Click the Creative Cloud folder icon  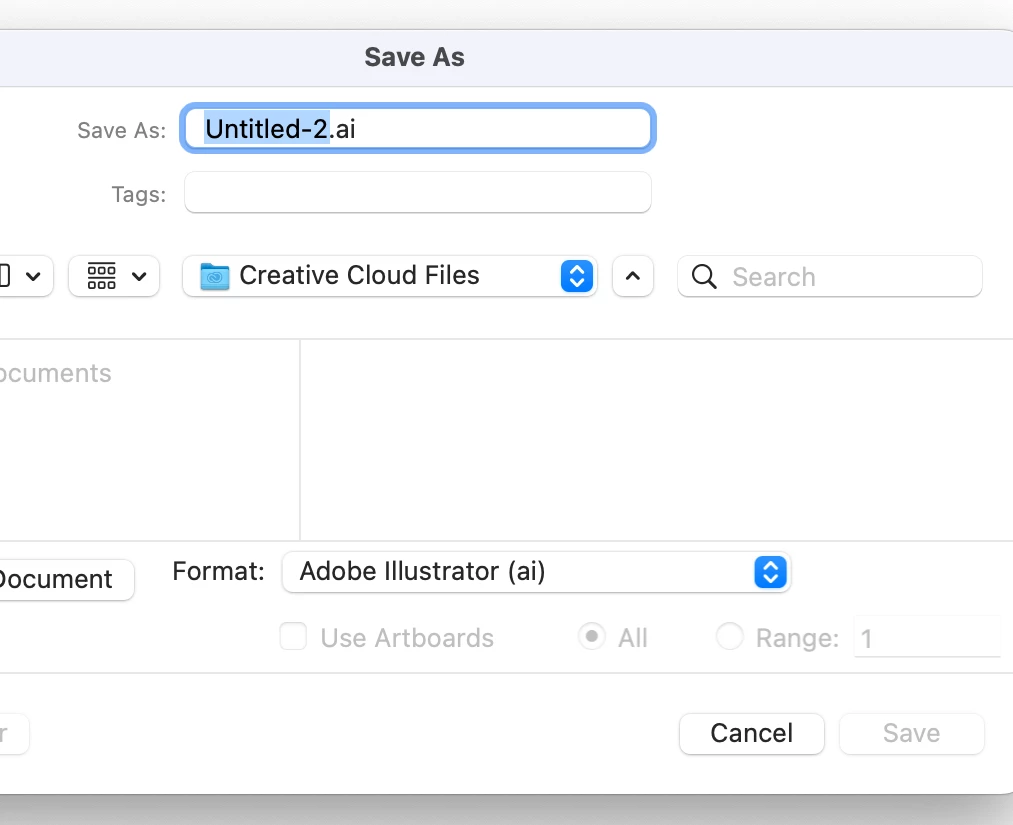tap(215, 276)
